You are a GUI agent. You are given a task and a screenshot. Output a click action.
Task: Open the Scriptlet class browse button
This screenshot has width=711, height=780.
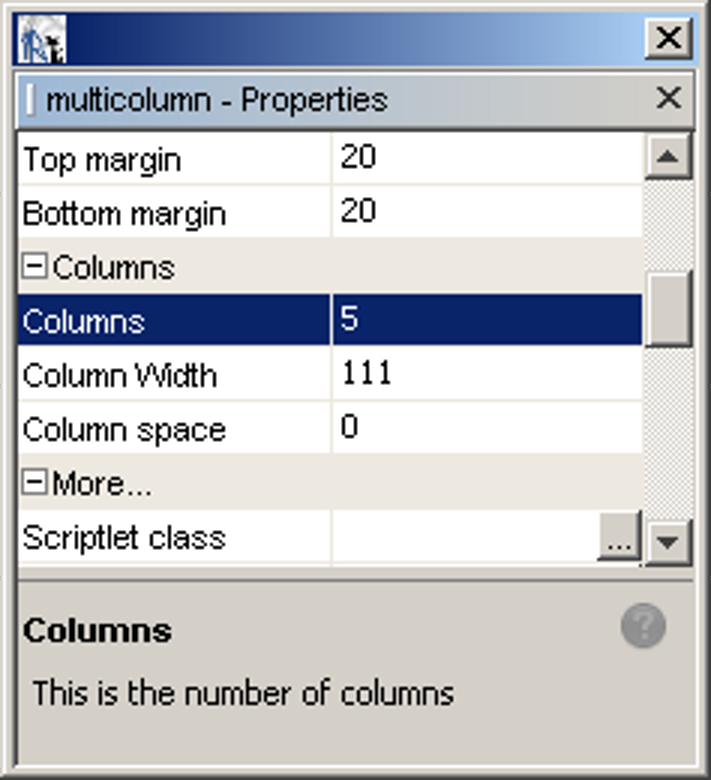click(619, 540)
